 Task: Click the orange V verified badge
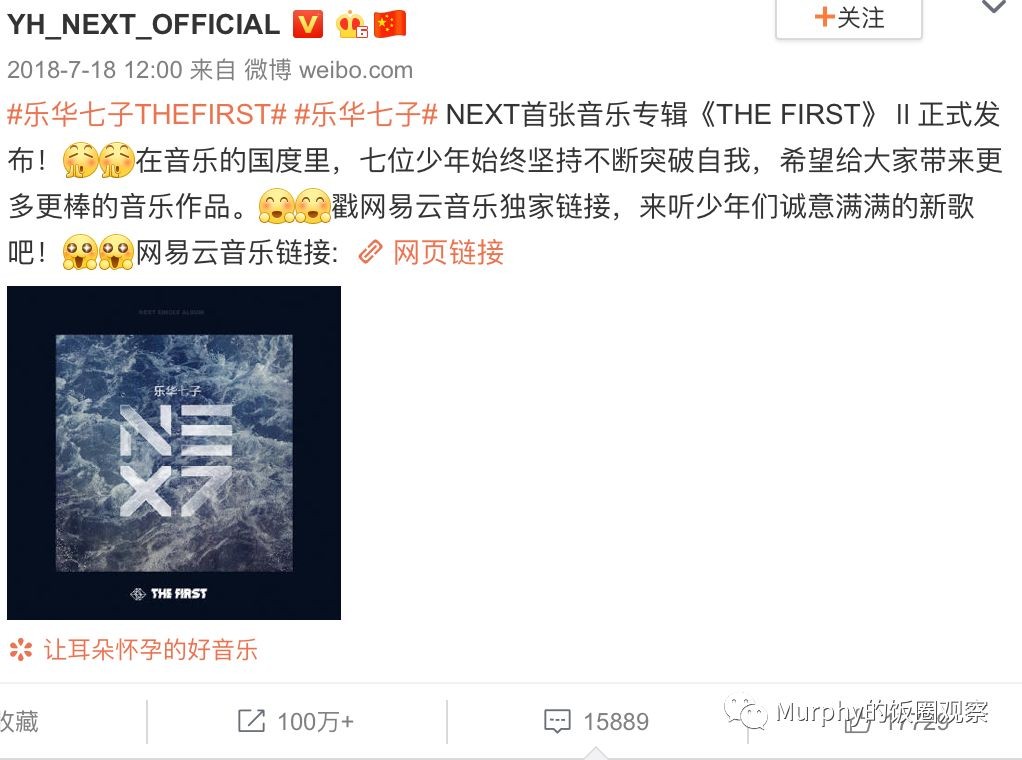pyautogui.click(x=308, y=25)
